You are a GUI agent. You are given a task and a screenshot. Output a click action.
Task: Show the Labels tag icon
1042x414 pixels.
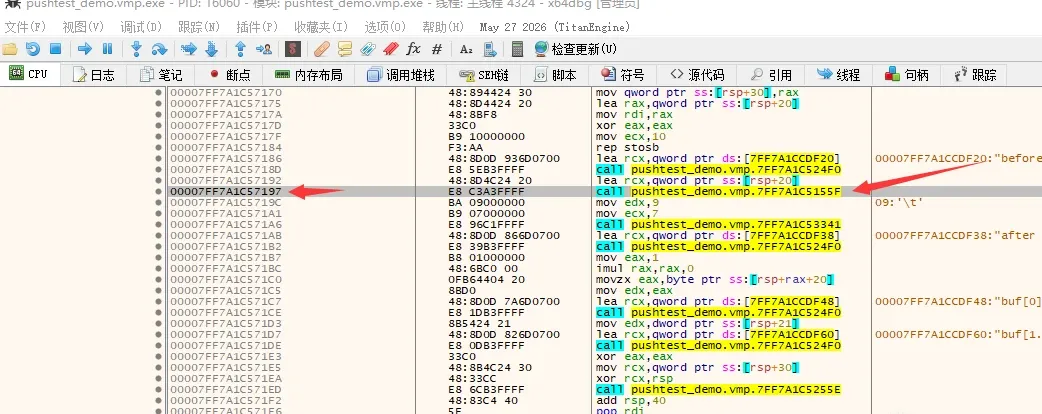pyautogui.click(x=367, y=49)
